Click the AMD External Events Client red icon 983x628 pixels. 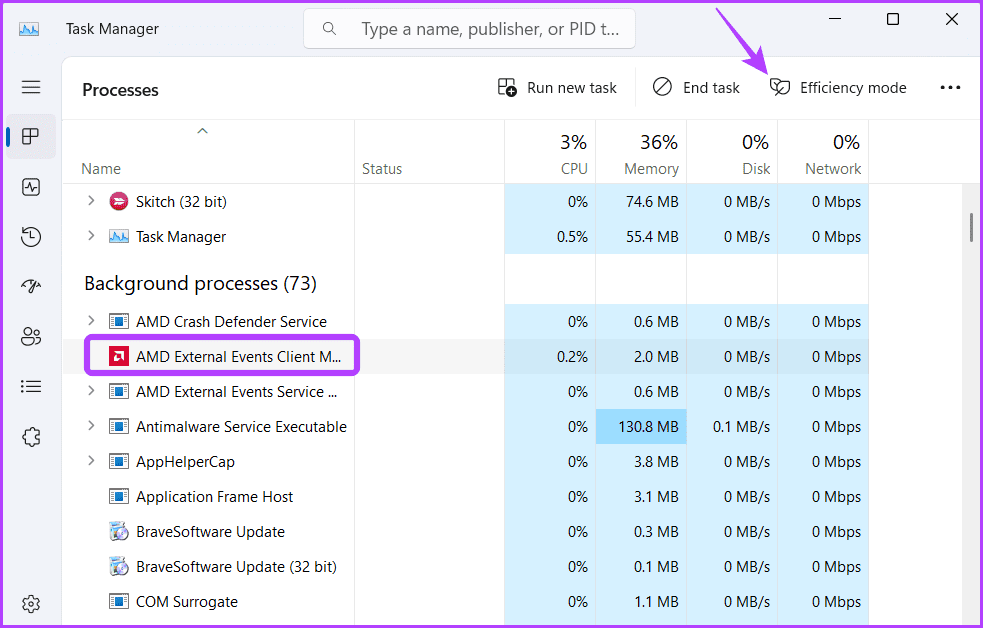(x=118, y=356)
